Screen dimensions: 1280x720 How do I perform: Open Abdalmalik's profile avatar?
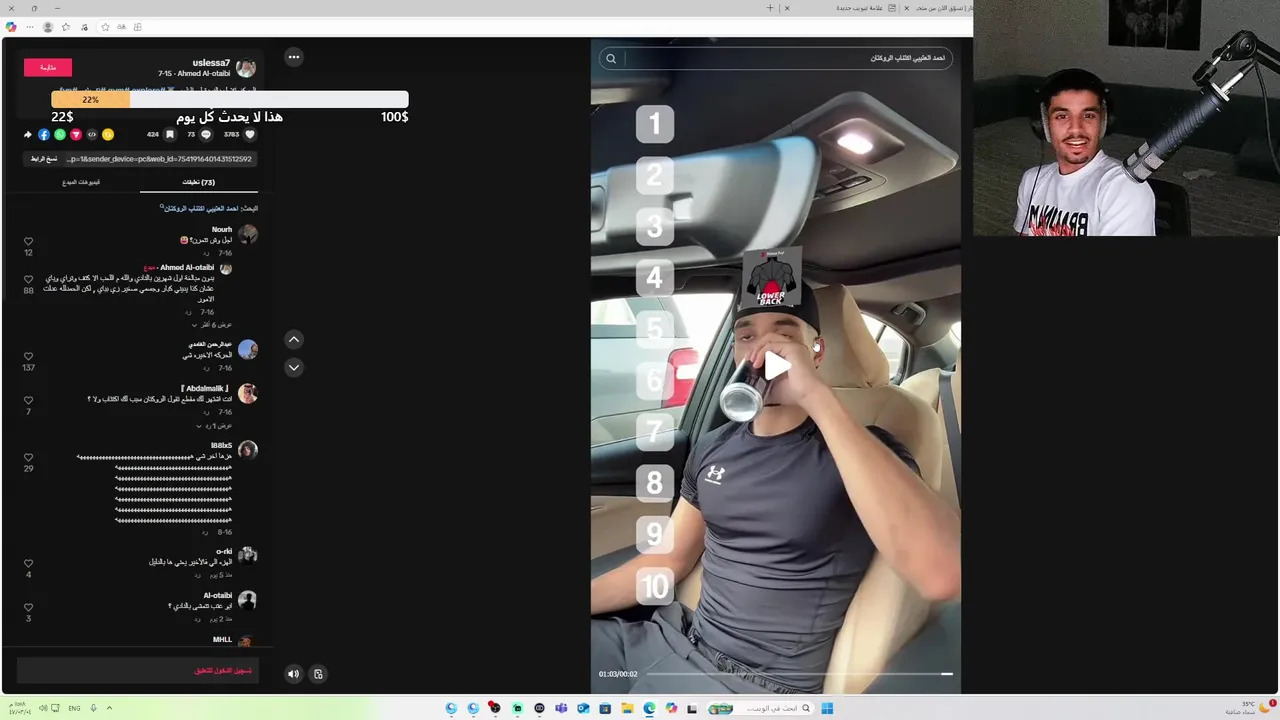point(247,393)
